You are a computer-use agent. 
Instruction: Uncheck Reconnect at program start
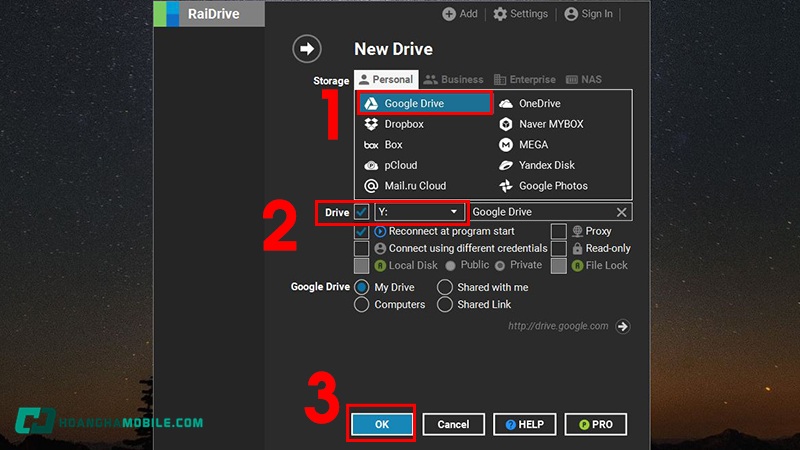point(361,231)
